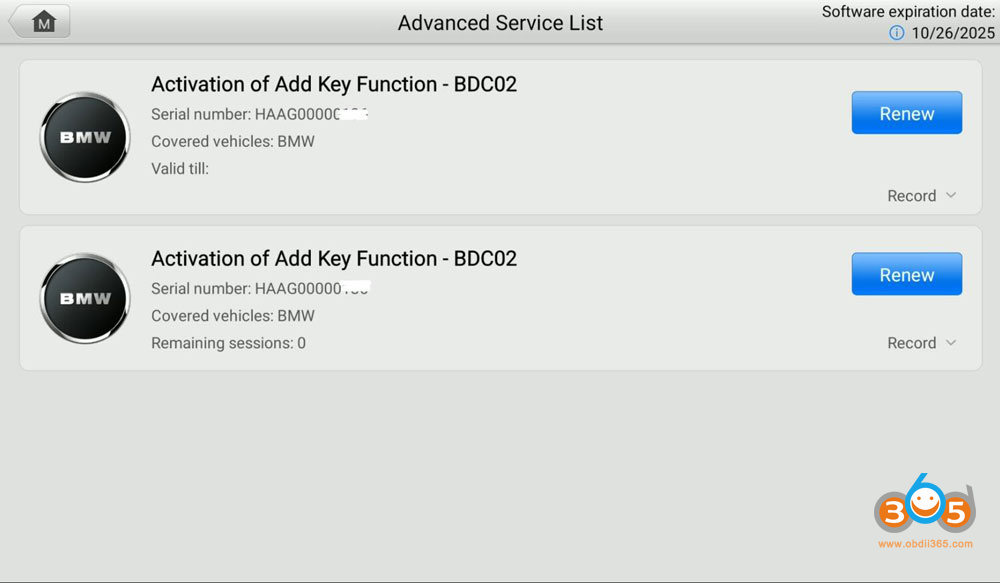Expand Record in the Valid till card
The height and width of the screenshot is (583, 1000).
pos(921,196)
